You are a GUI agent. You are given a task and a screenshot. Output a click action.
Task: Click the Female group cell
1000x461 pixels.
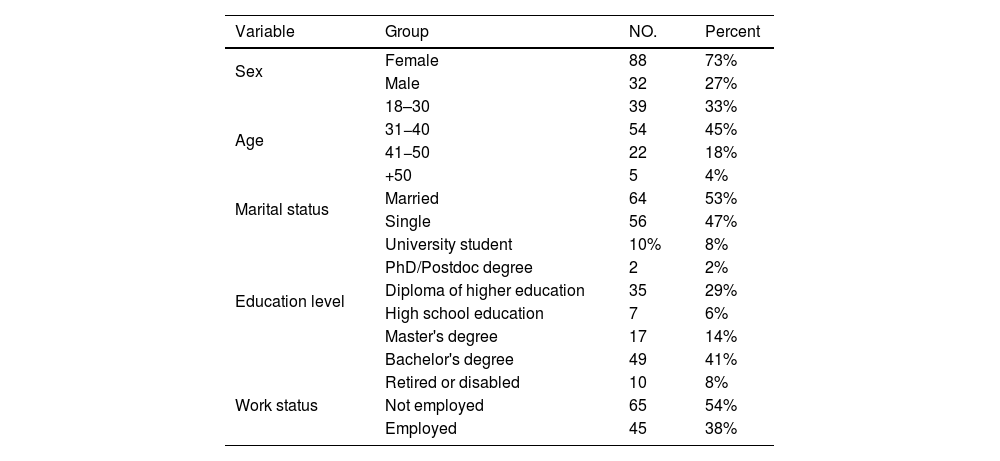click(411, 61)
